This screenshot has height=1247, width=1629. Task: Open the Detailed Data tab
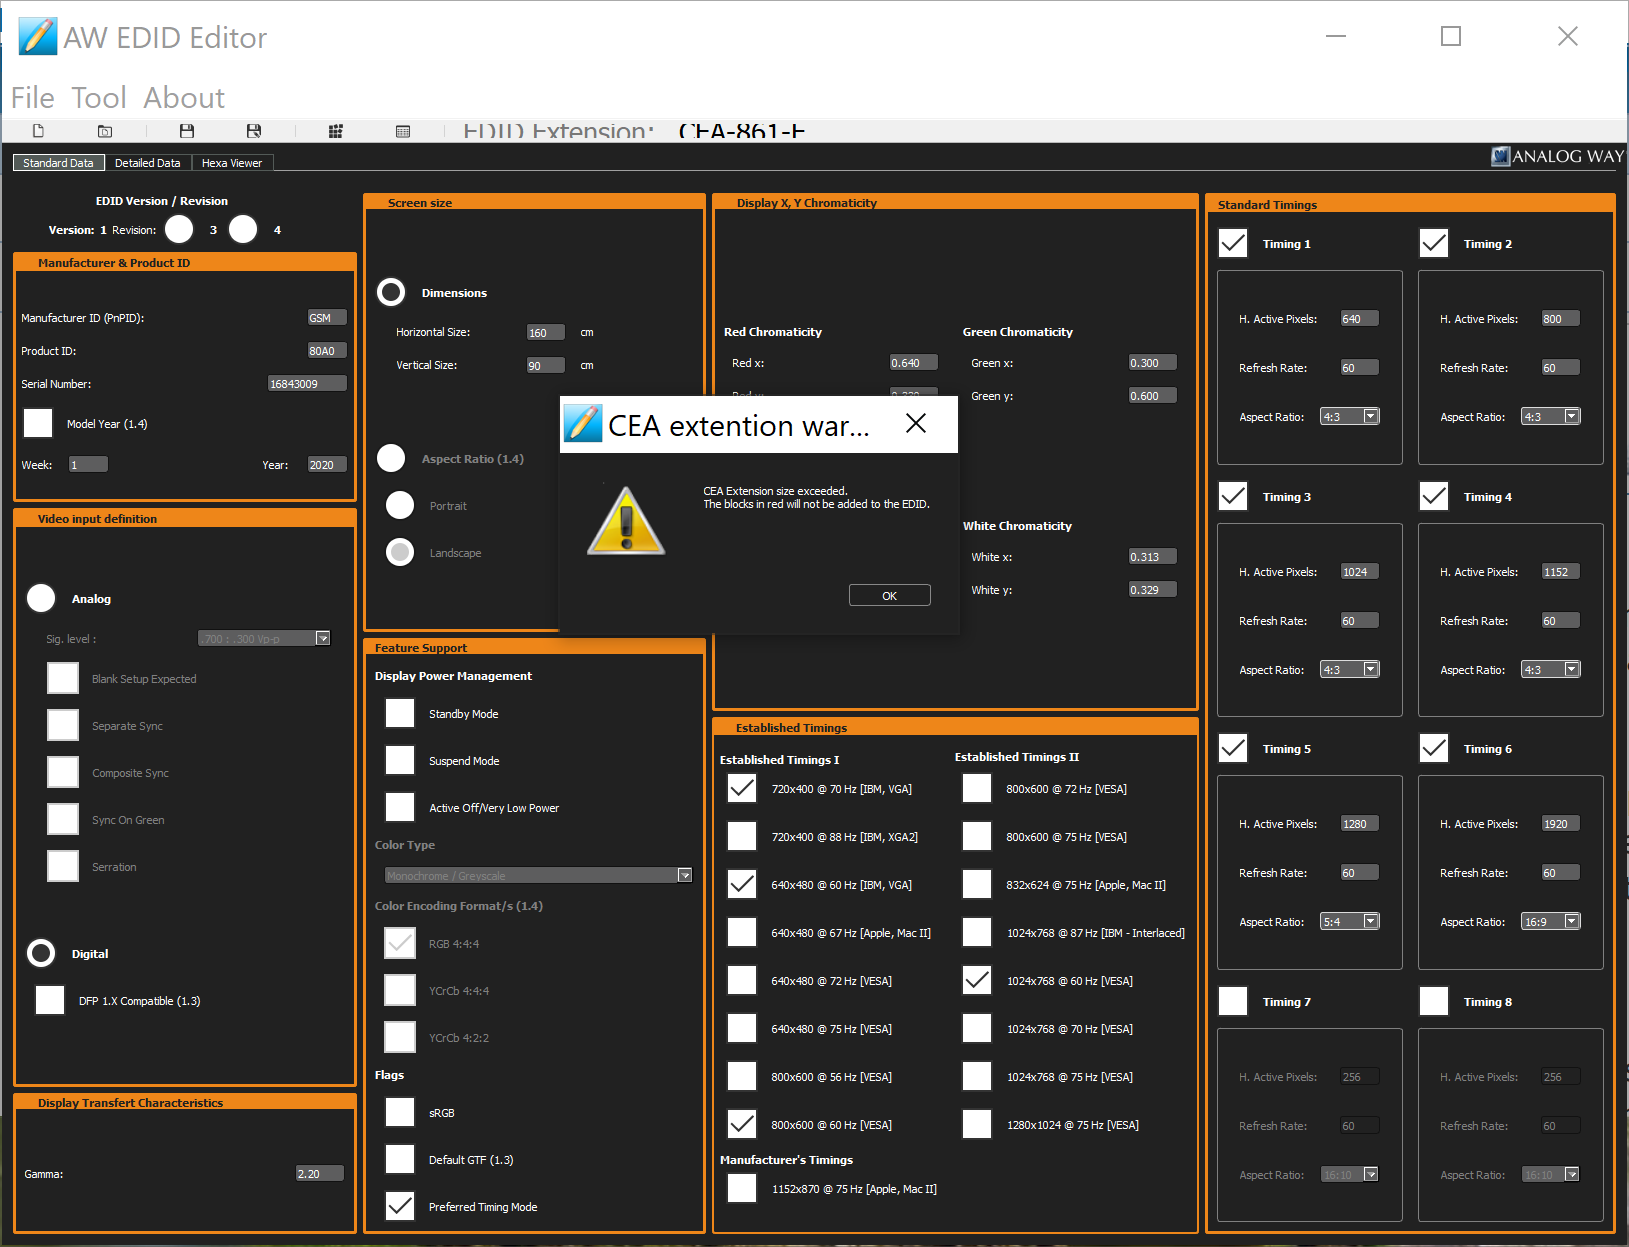click(x=147, y=163)
